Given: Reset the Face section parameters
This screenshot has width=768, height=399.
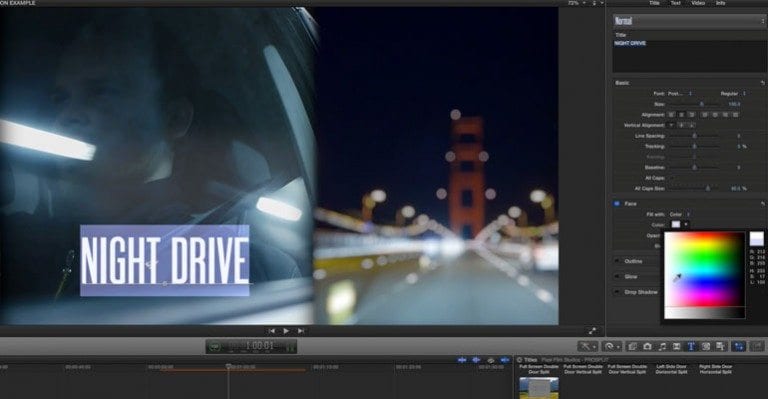Looking at the screenshot, I should (762, 204).
